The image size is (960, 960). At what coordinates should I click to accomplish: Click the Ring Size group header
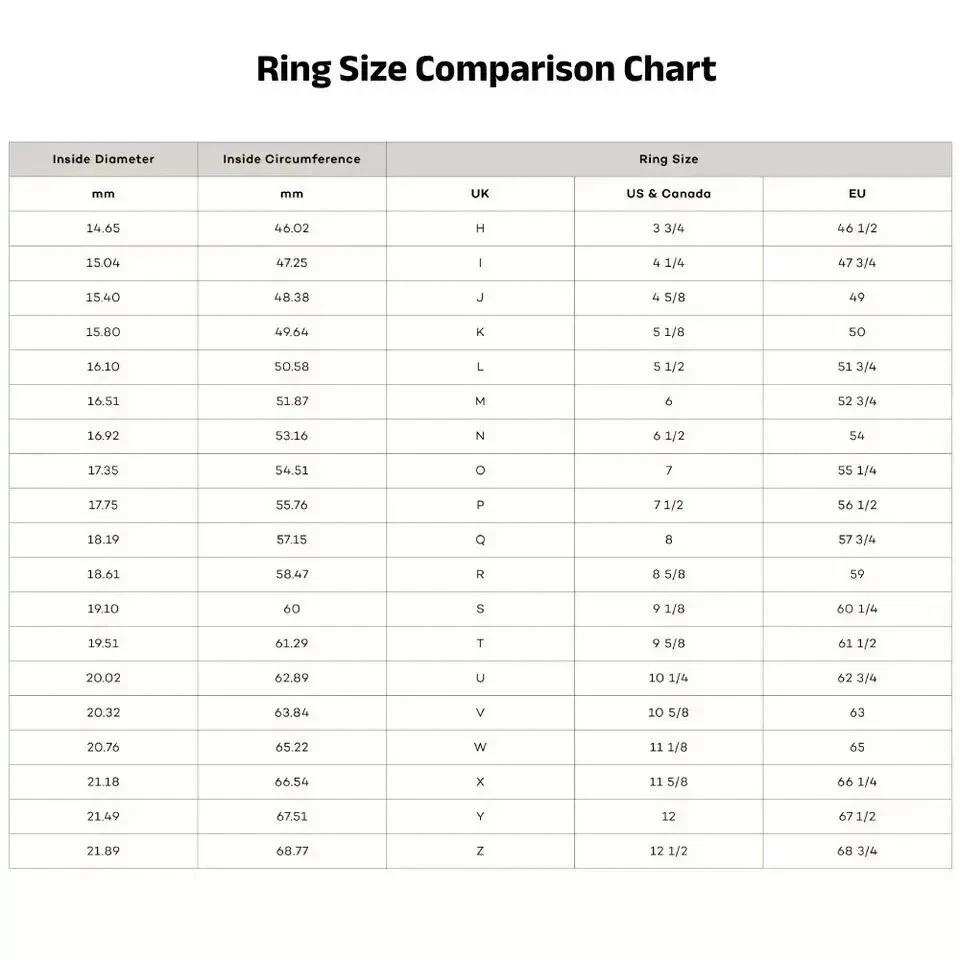point(668,159)
